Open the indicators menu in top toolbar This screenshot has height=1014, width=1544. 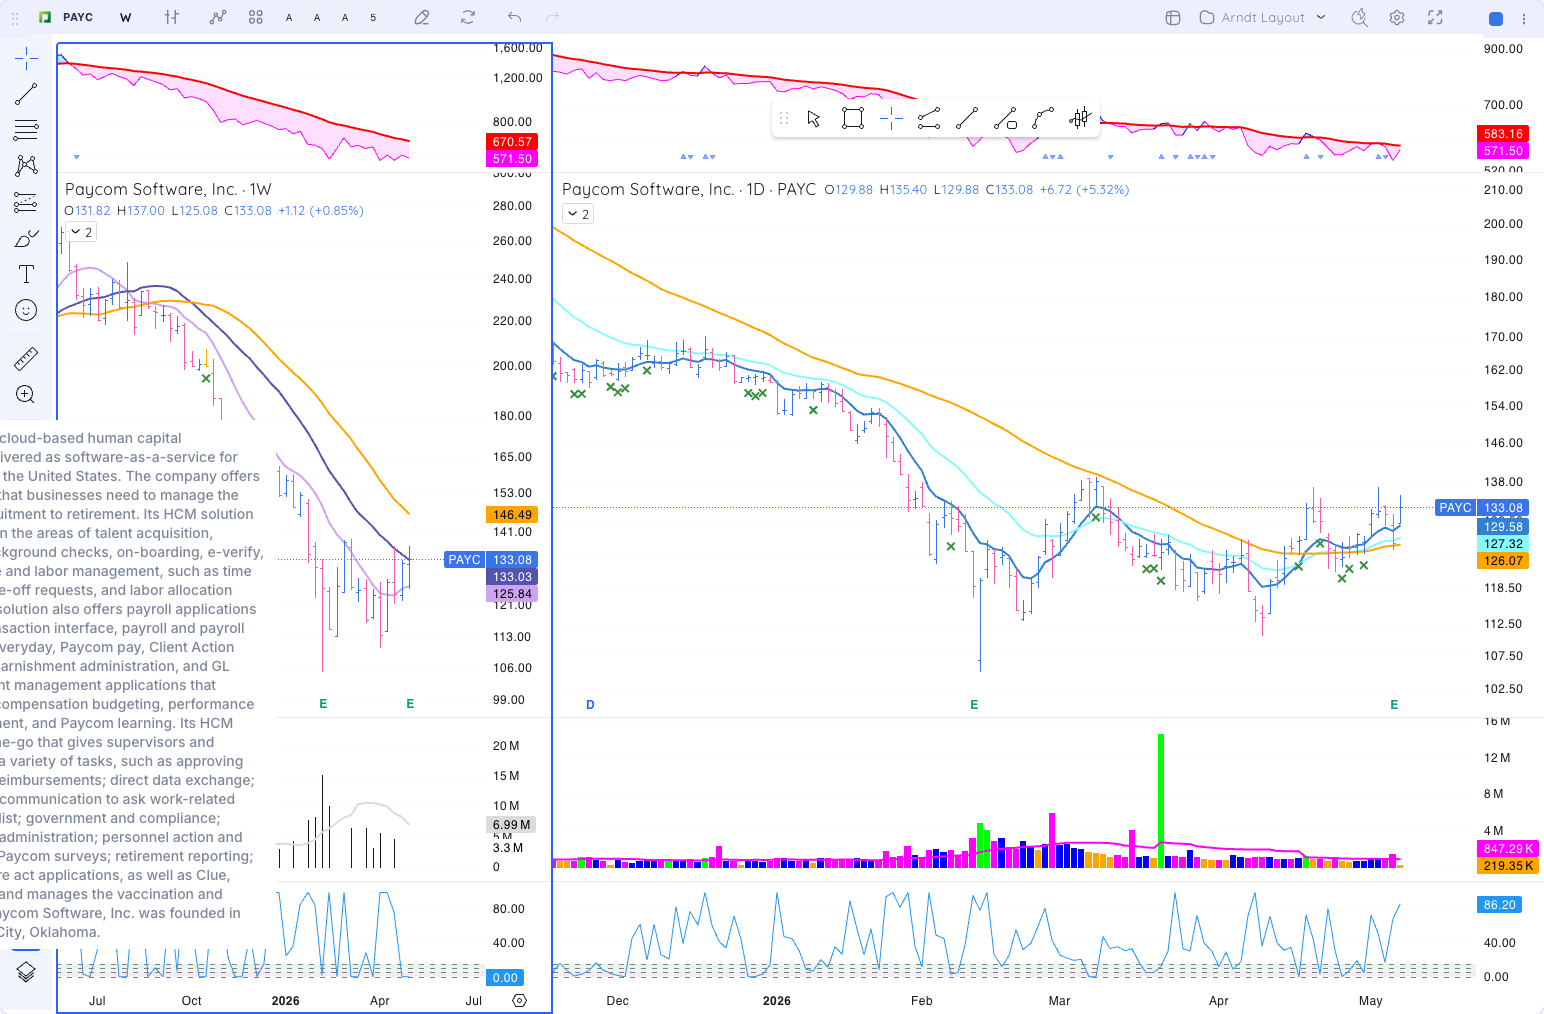(x=218, y=17)
